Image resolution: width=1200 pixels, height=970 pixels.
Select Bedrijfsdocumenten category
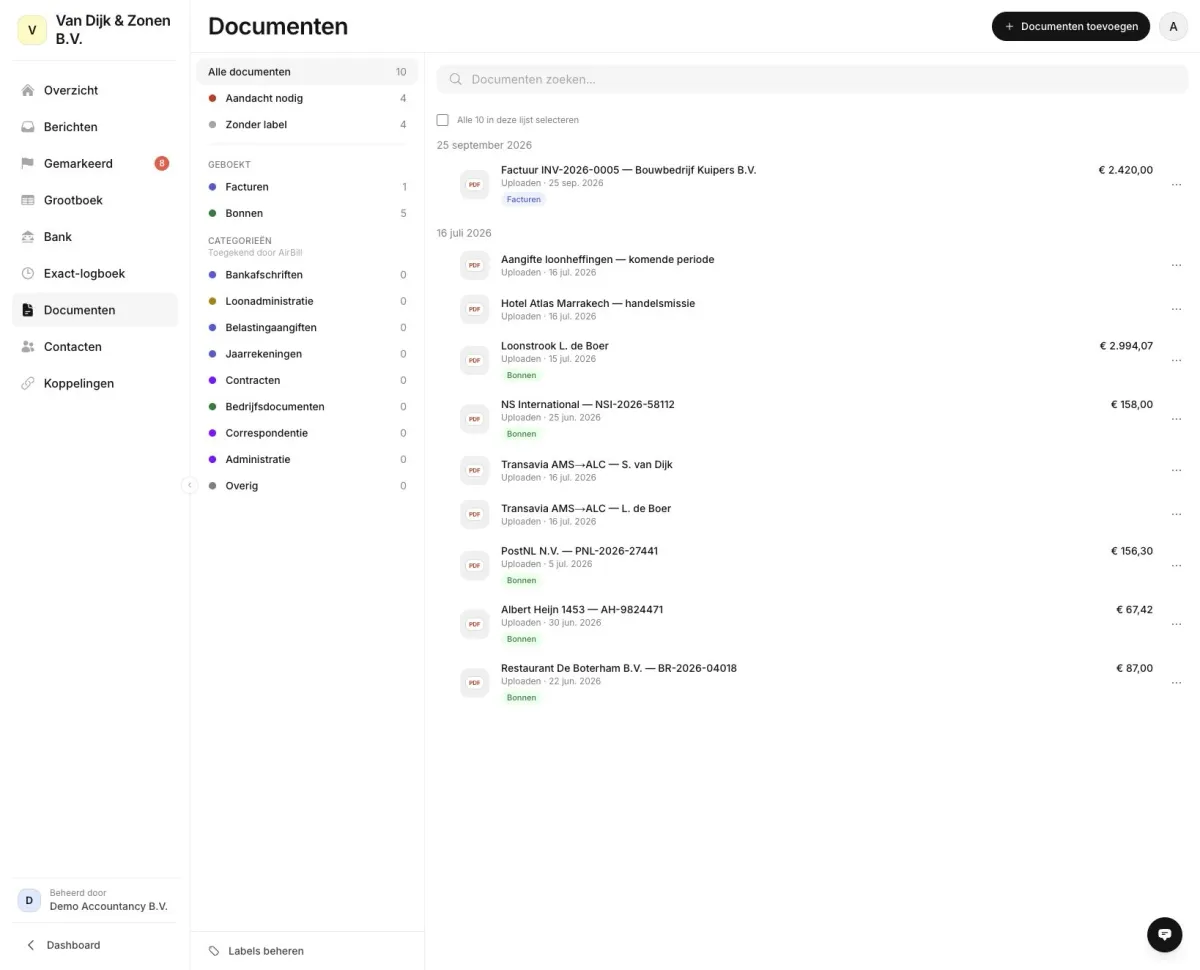307,407
